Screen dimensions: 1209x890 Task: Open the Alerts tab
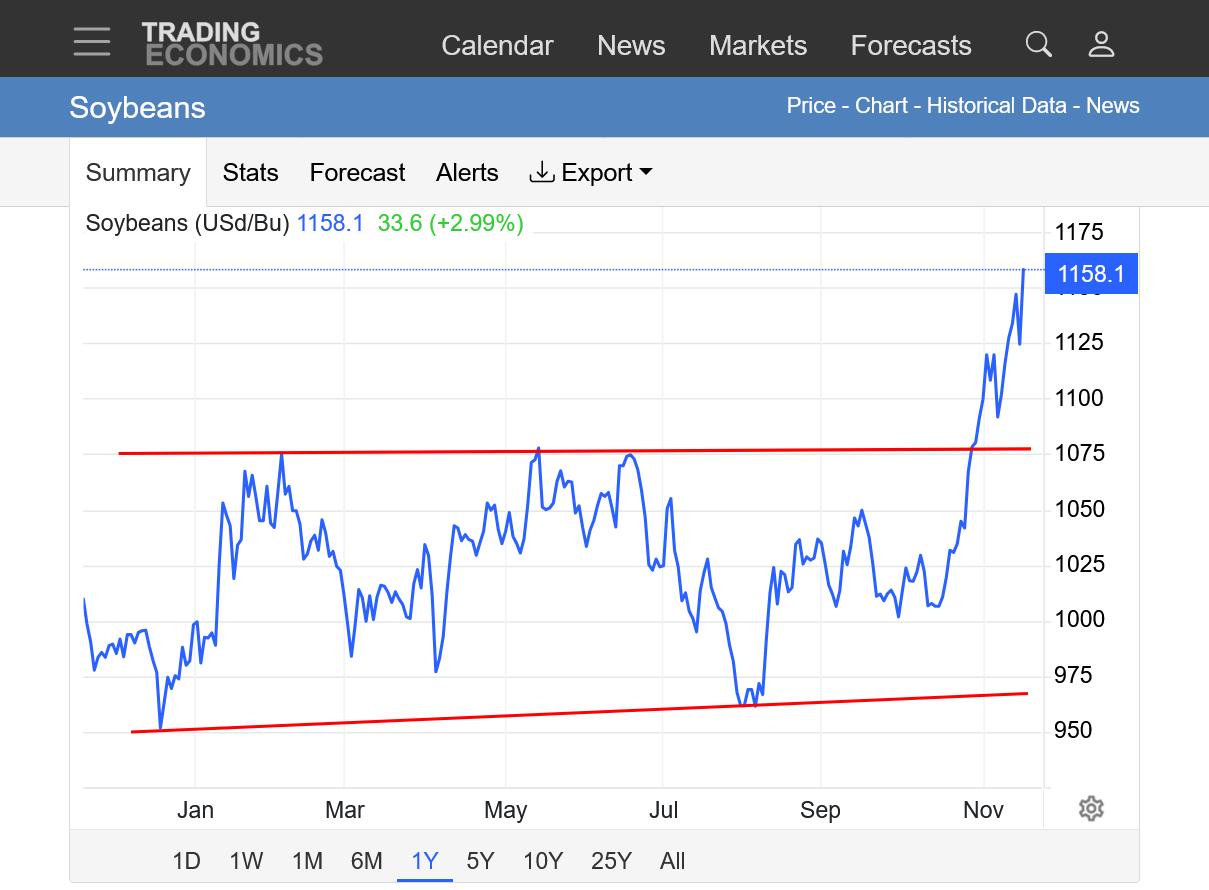[x=467, y=173]
